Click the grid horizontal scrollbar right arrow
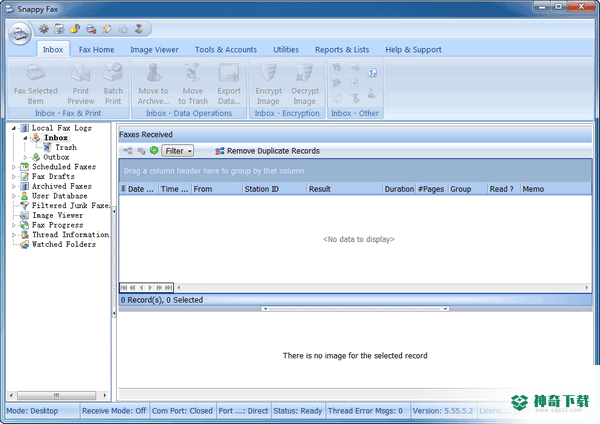This screenshot has width=600, height=424. 587,288
